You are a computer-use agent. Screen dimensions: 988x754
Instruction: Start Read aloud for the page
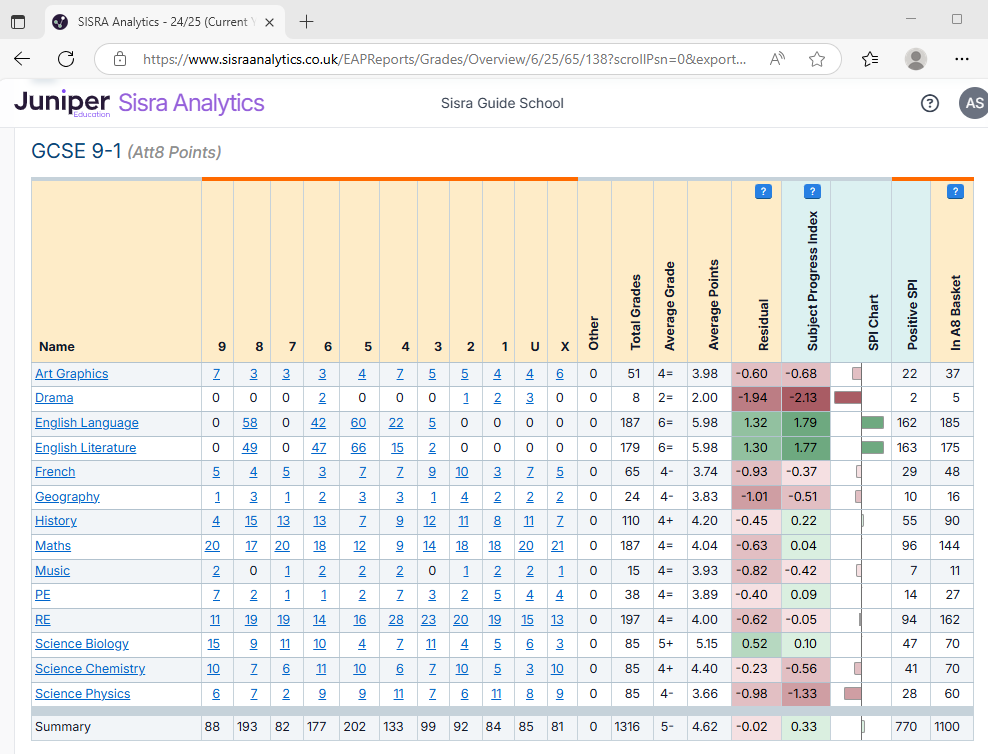(x=777, y=59)
